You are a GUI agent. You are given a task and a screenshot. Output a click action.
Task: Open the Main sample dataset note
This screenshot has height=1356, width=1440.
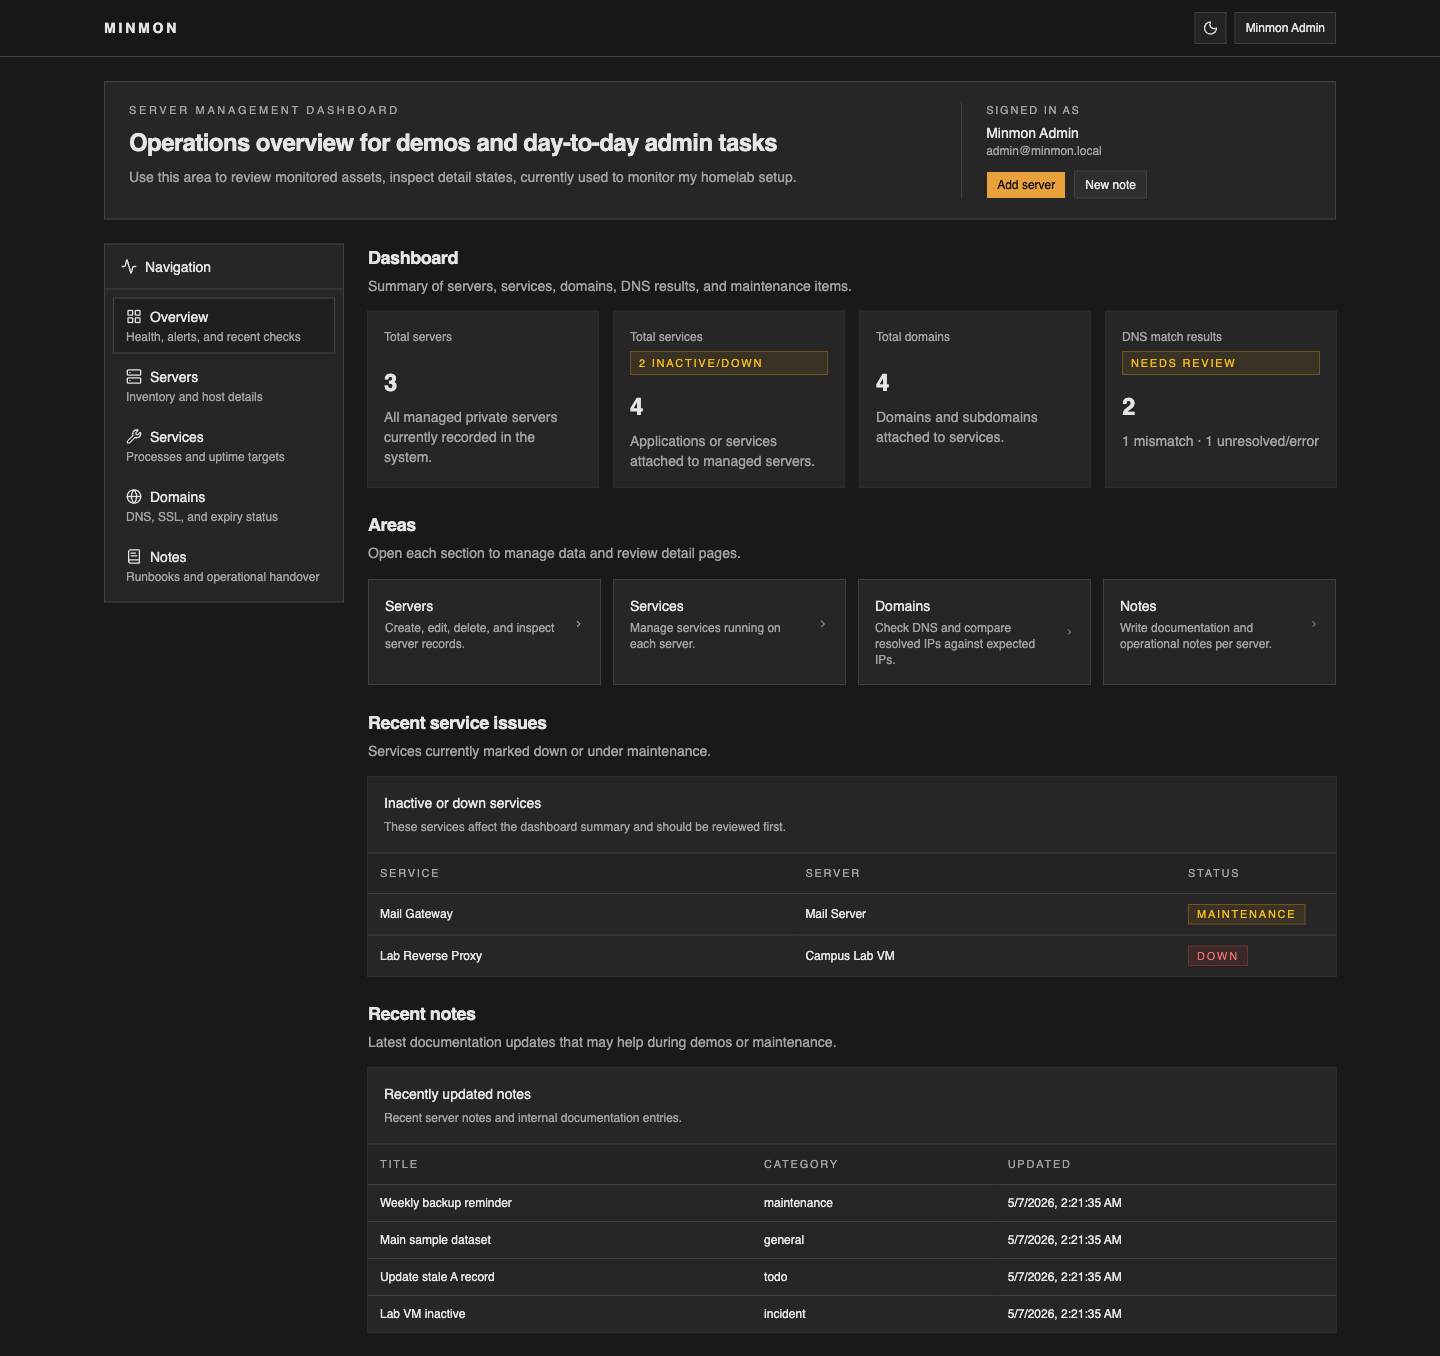pos(435,1240)
